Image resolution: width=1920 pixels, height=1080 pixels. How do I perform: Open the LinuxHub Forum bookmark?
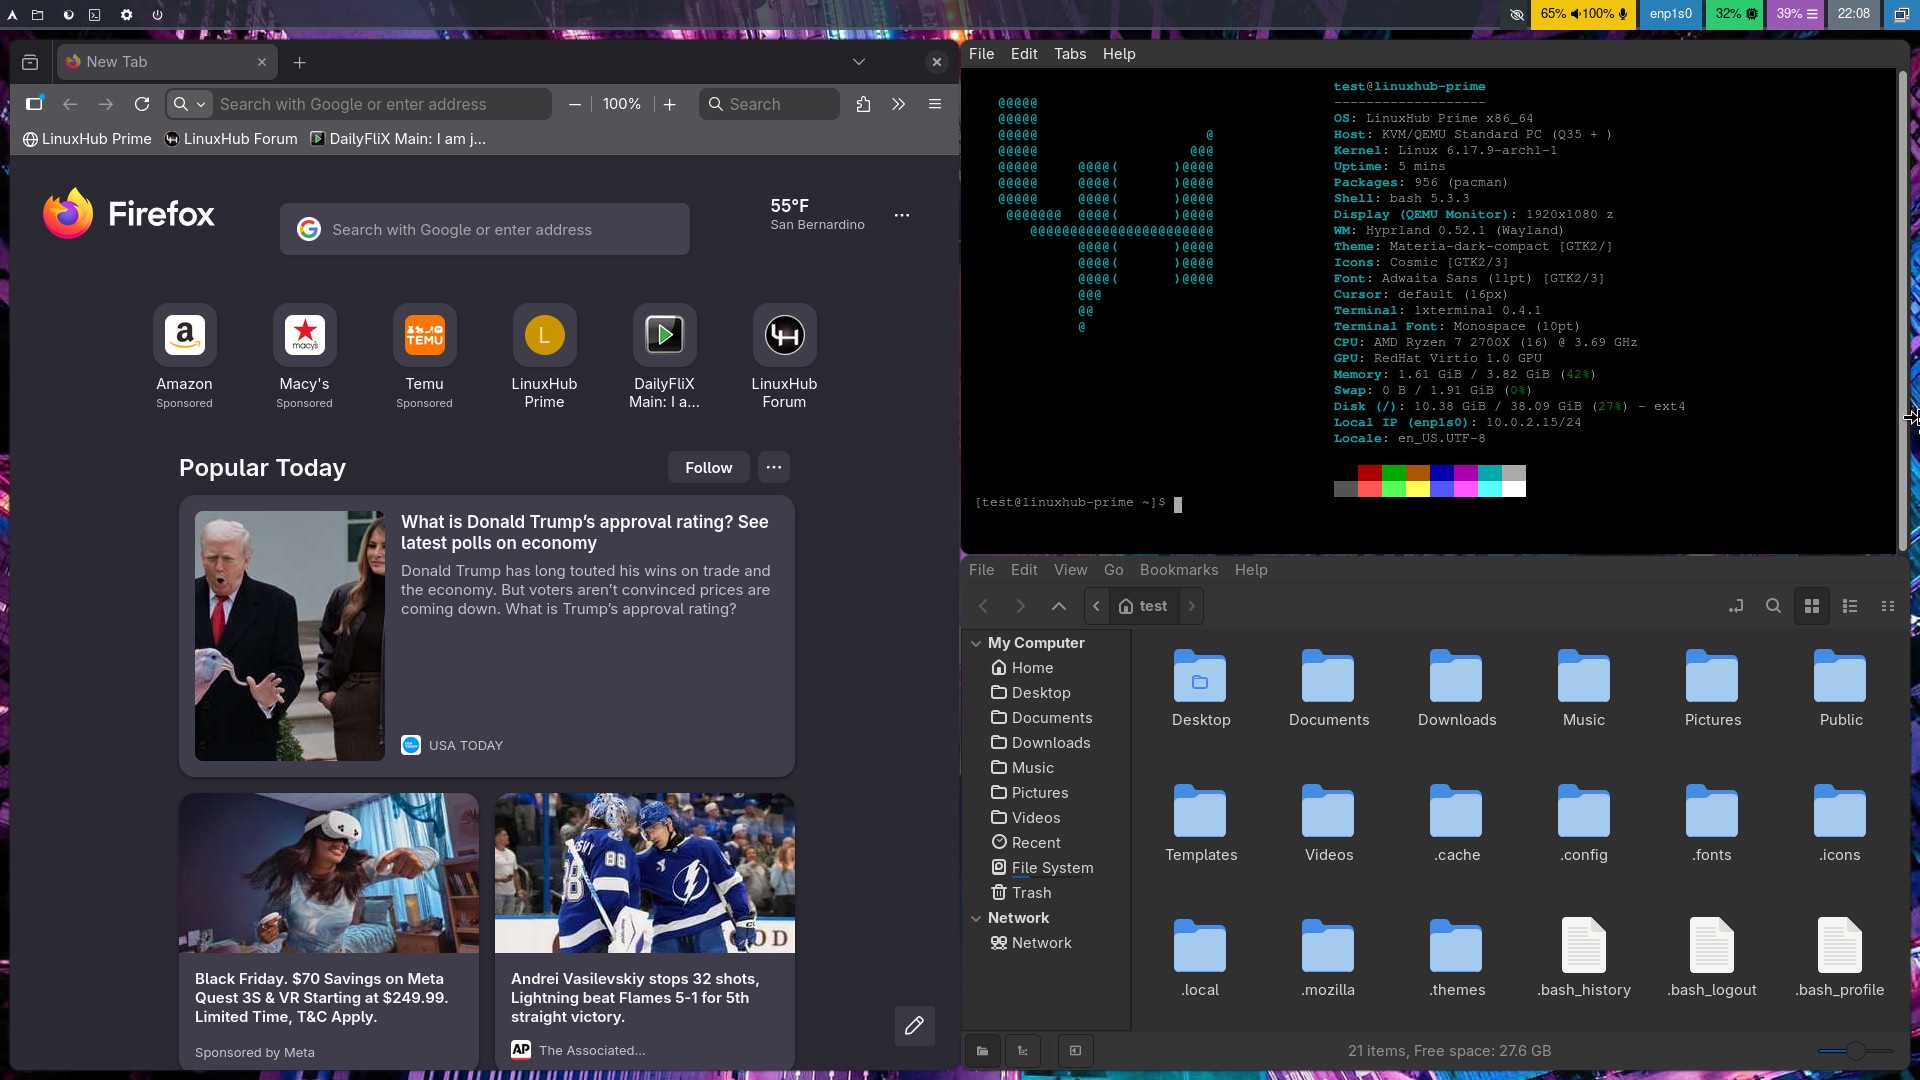click(x=231, y=139)
